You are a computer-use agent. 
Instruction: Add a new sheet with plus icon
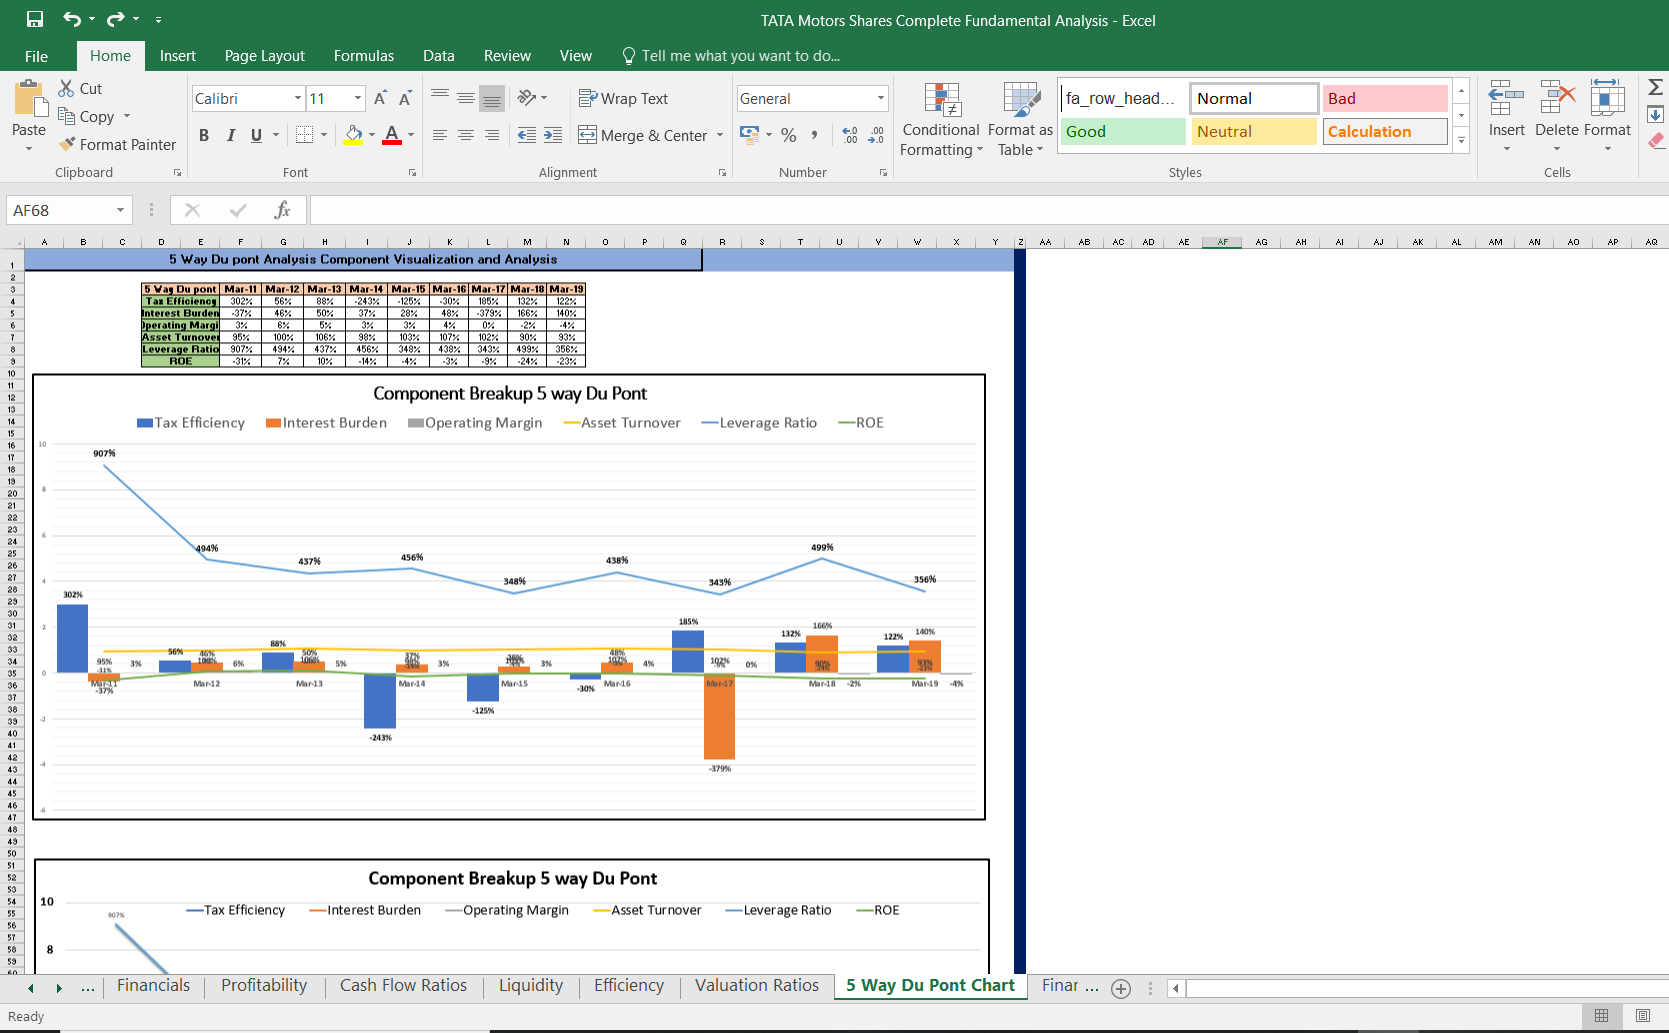pos(1121,989)
